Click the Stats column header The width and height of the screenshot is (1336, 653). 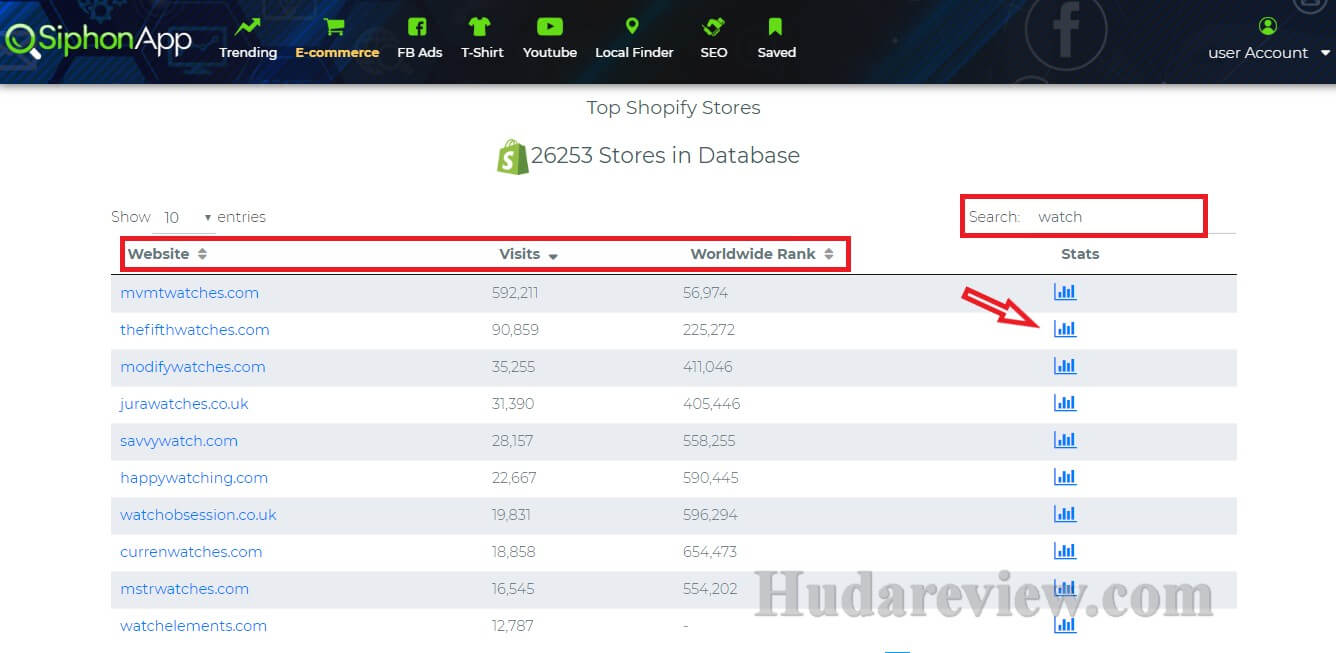(x=1080, y=254)
